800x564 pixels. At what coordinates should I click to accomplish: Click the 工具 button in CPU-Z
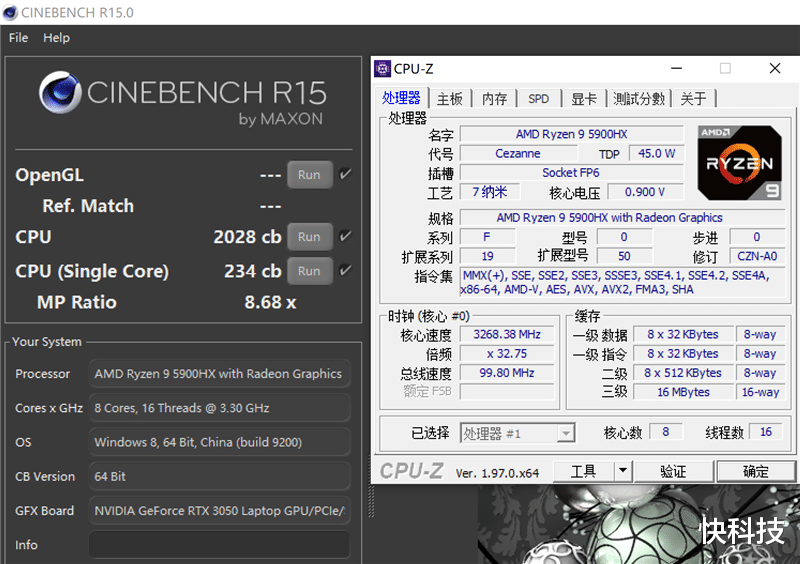point(584,471)
